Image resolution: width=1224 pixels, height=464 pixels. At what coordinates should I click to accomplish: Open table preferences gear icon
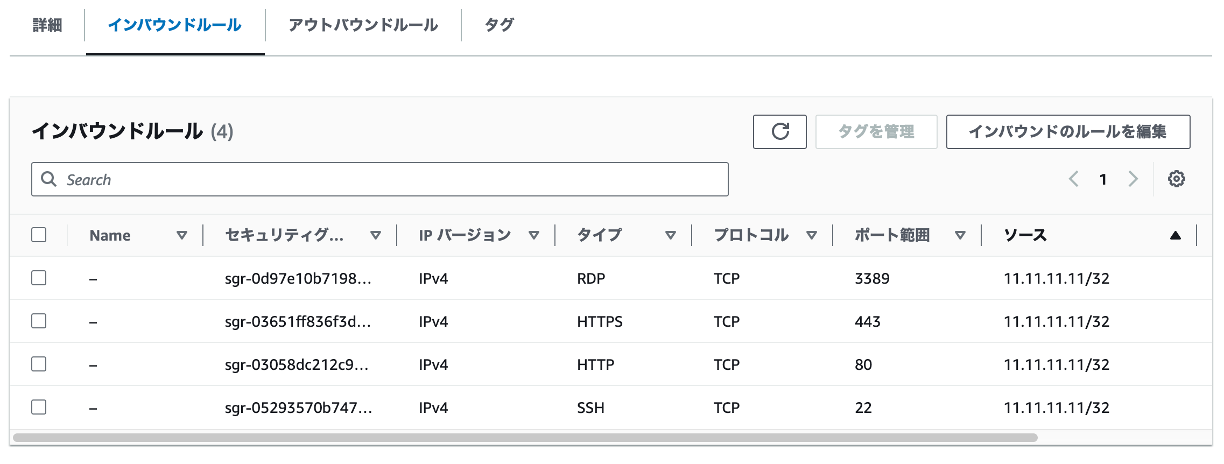point(1176,179)
